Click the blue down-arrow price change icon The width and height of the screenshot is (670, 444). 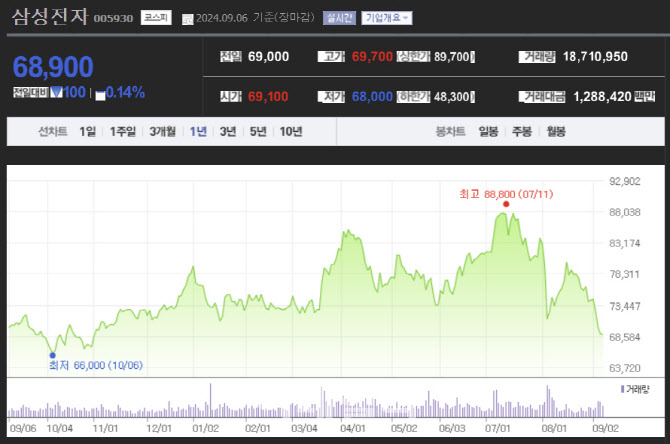(56, 92)
